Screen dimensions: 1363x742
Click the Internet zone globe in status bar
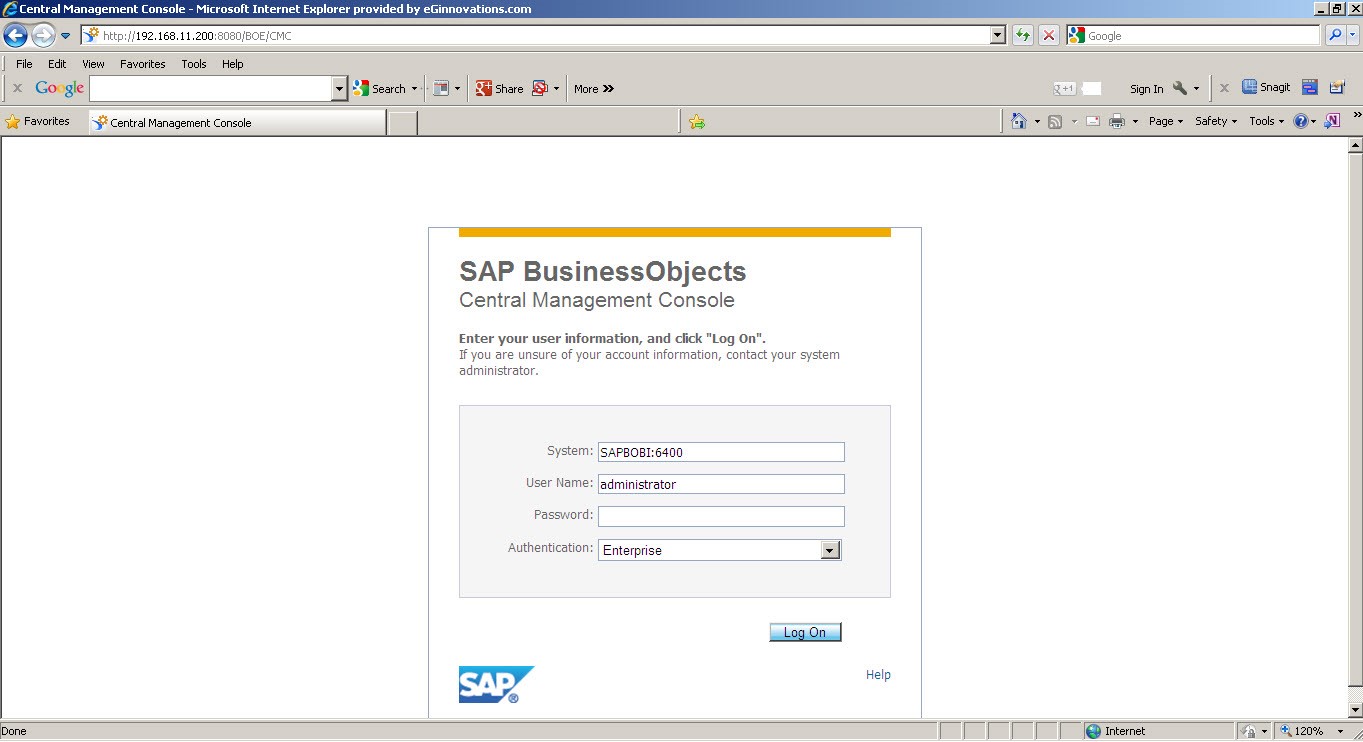tap(1093, 731)
